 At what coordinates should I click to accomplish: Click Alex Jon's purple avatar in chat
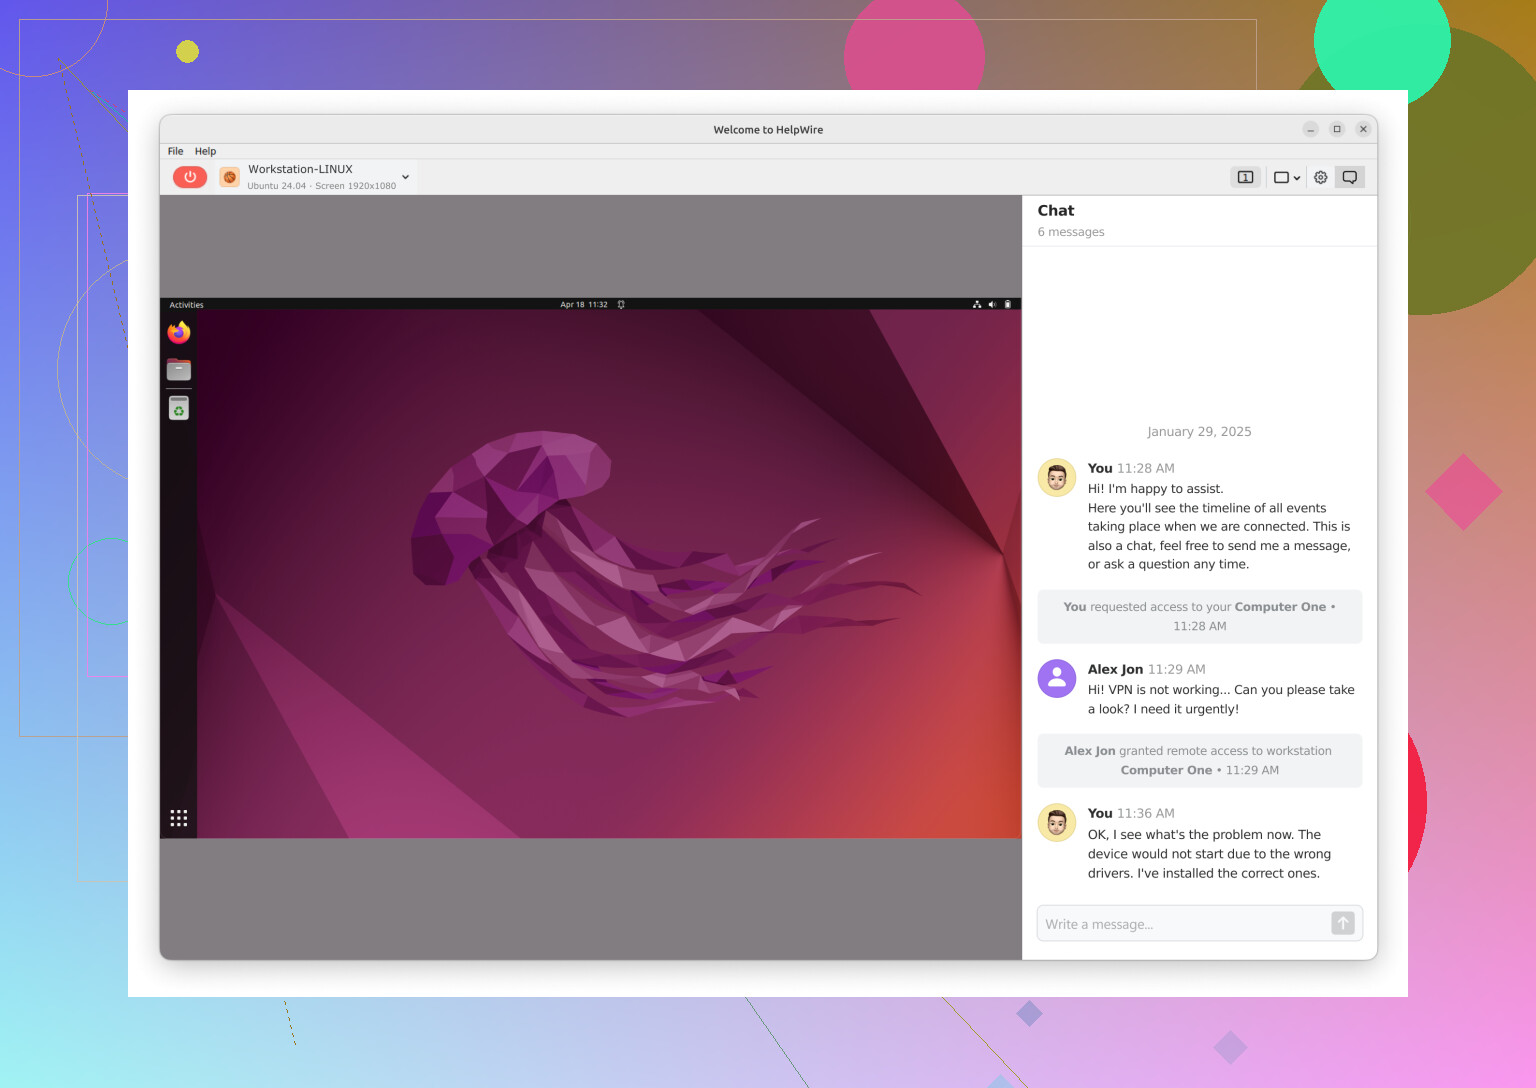(1057, 678)
